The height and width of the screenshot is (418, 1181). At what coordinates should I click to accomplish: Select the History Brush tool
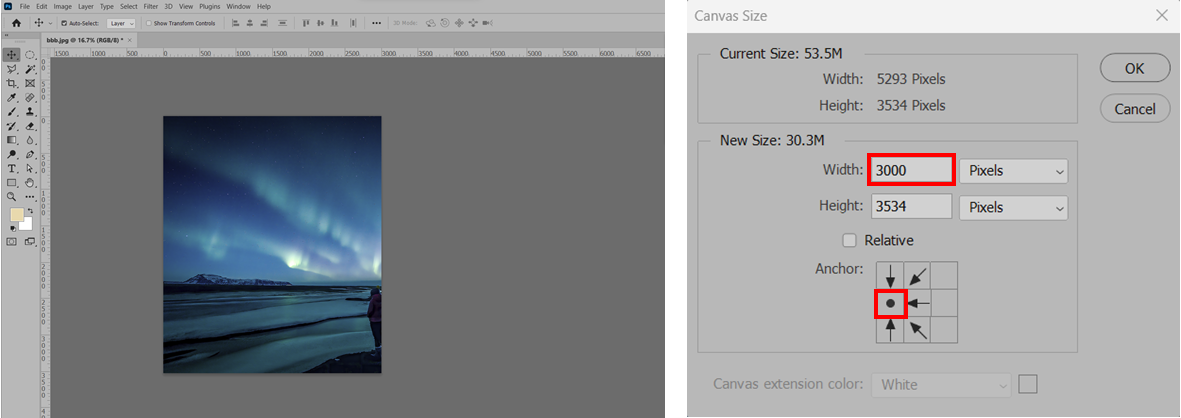(x=11, y=126)
